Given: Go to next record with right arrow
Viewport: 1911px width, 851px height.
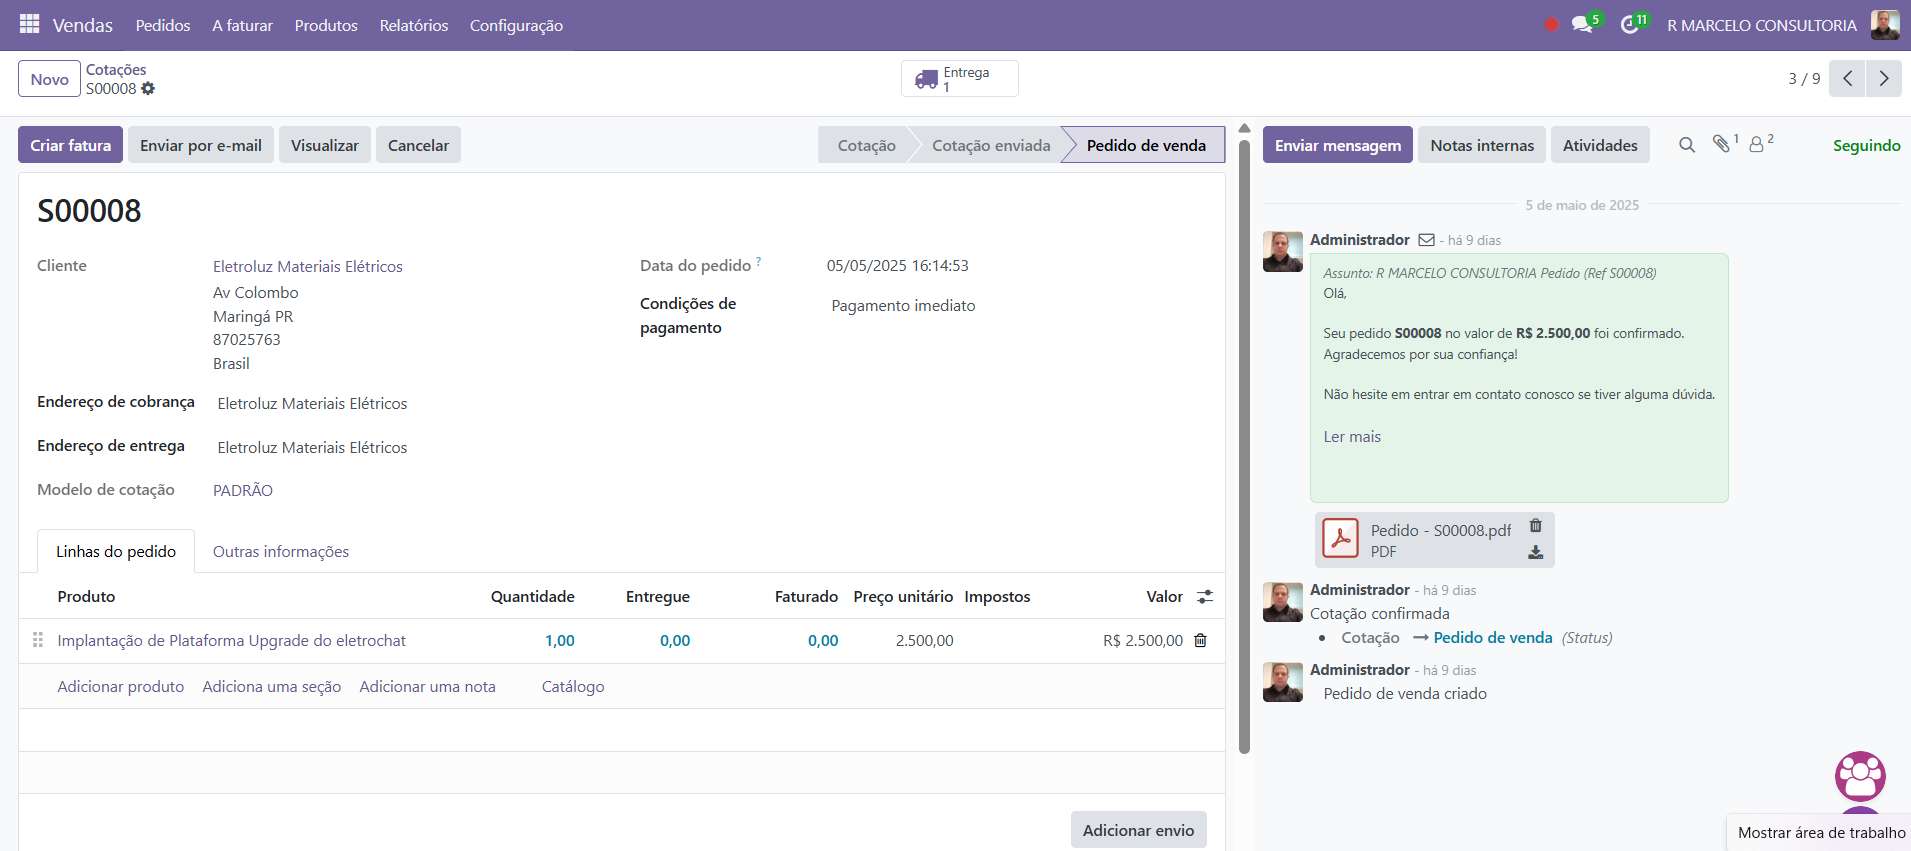Looking at the screenshot, I should pyautogui.click(x=1884, y=79).
